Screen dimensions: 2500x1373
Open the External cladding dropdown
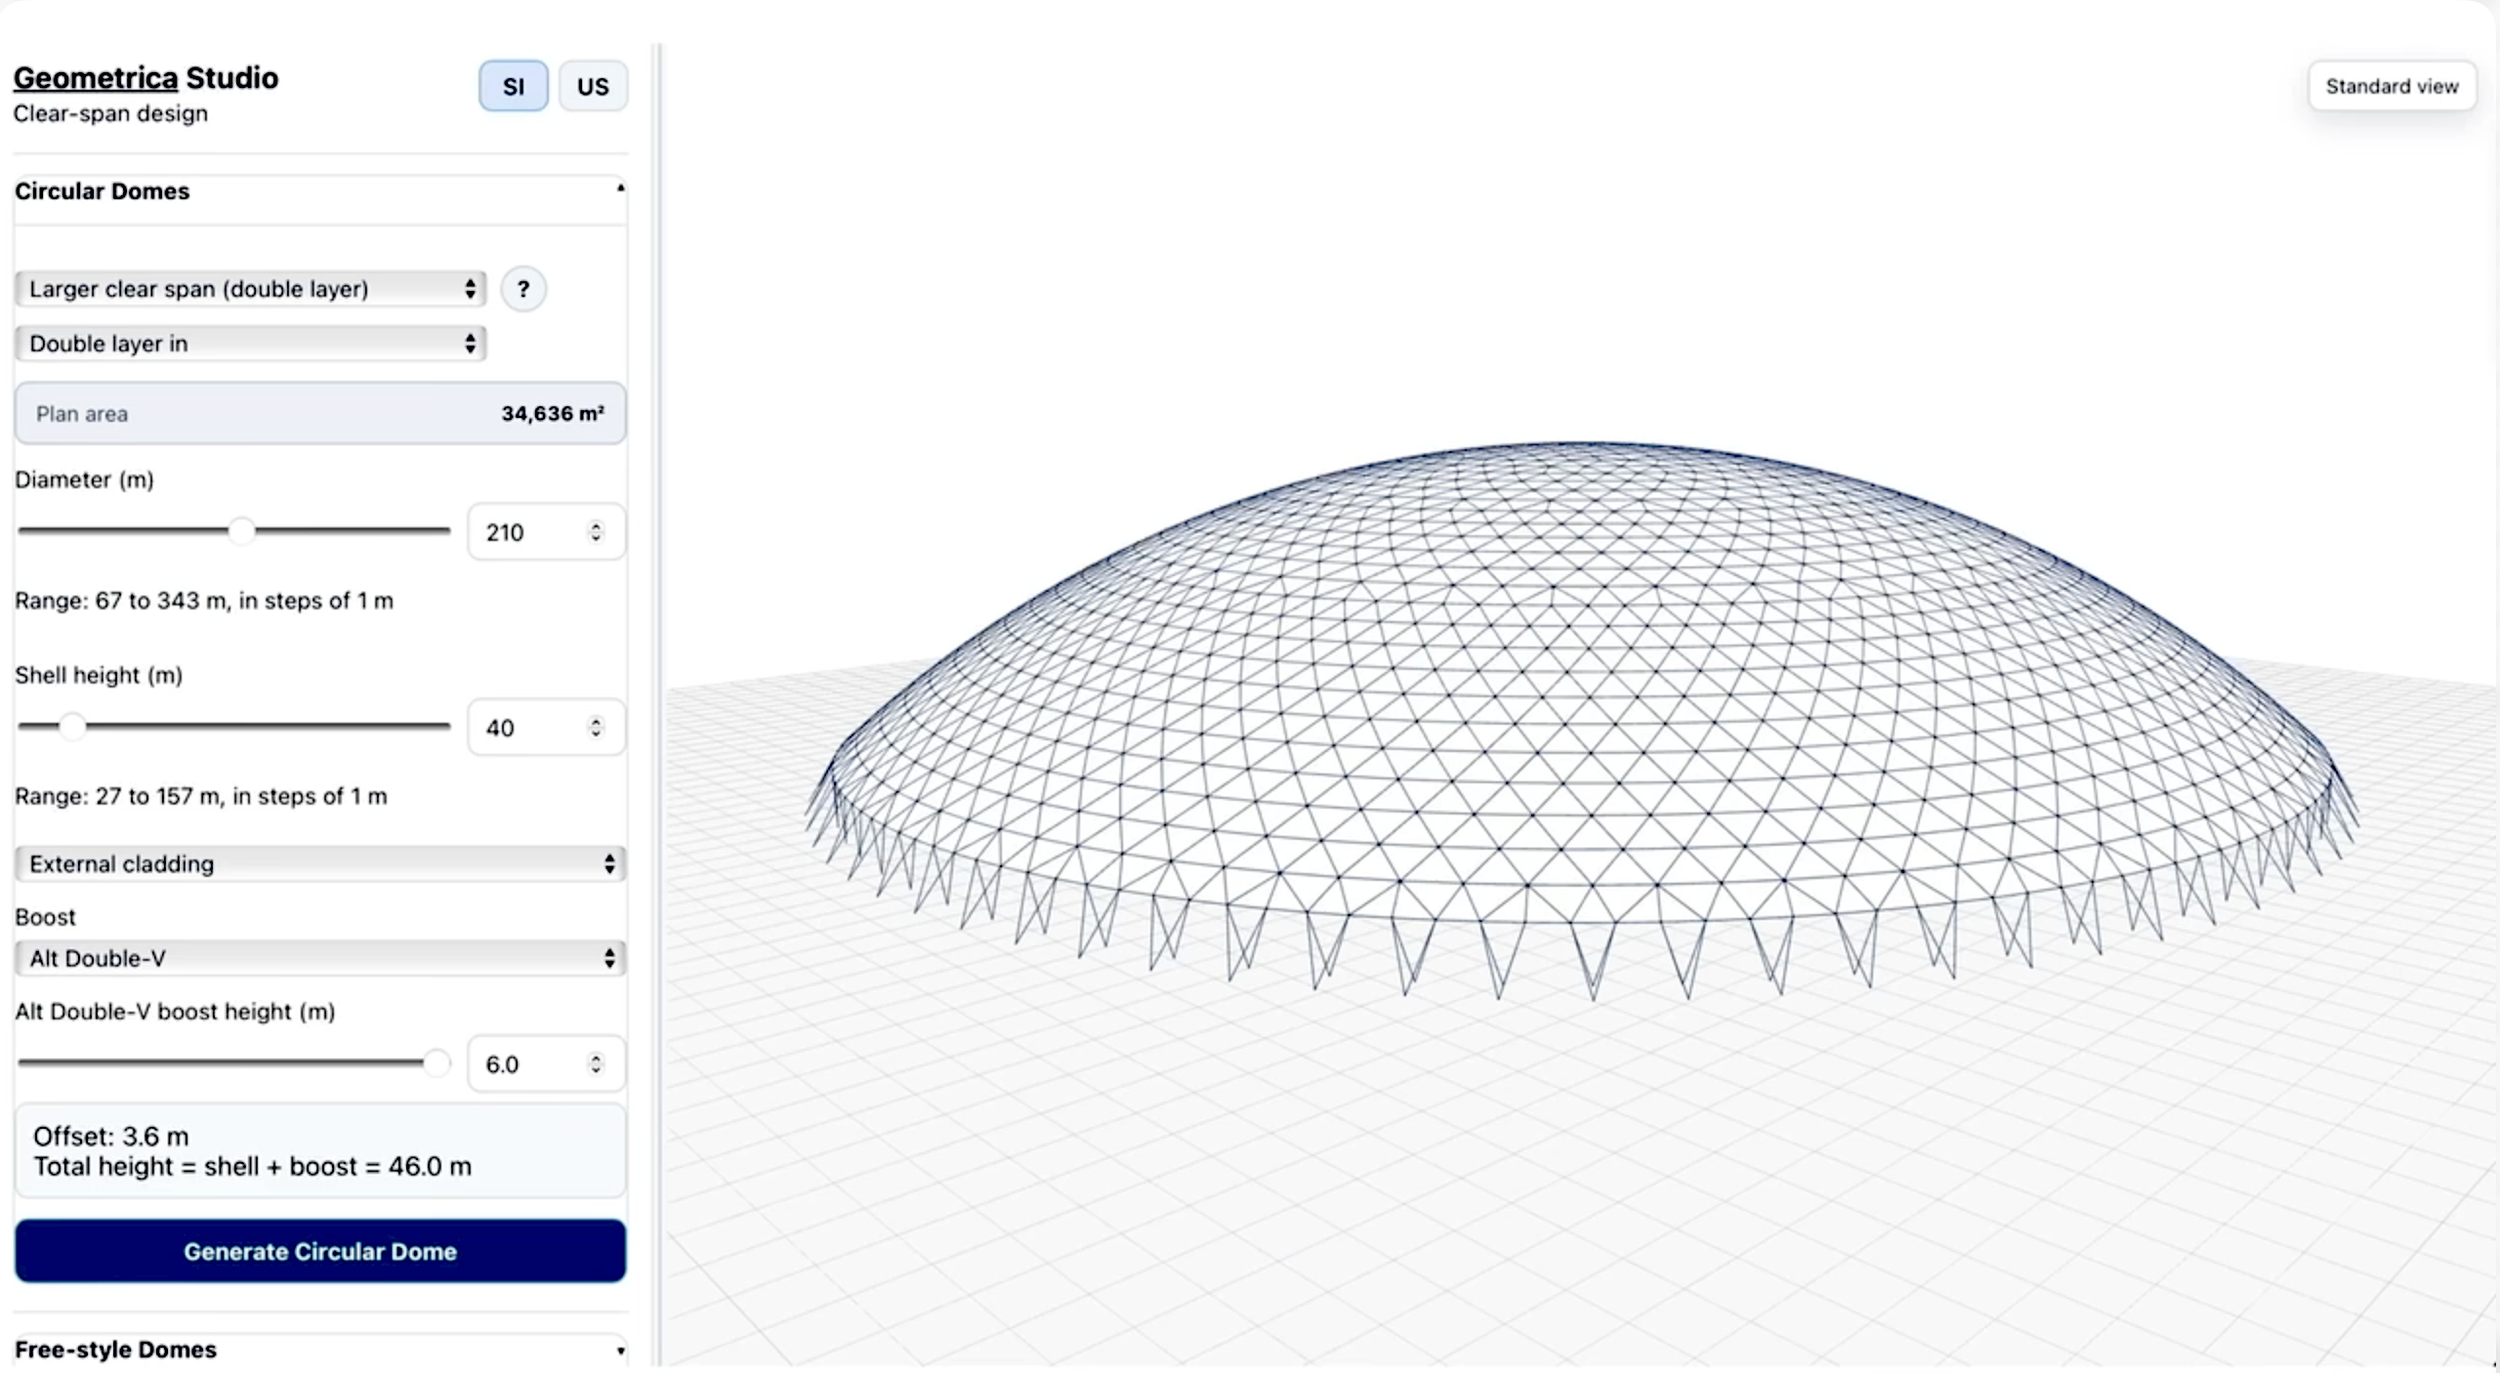point(320,864)
